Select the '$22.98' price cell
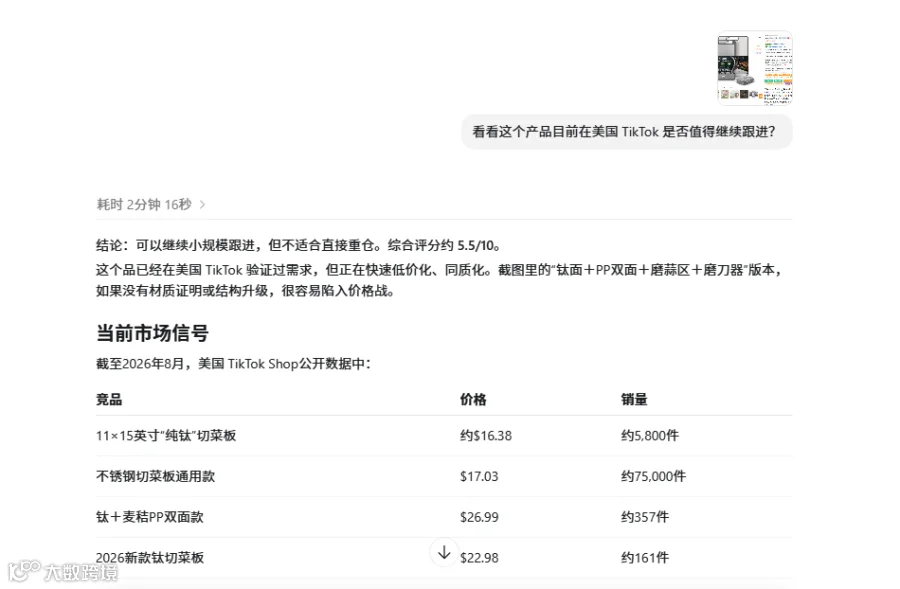The image size is (900, 589). tap(479, 557)
